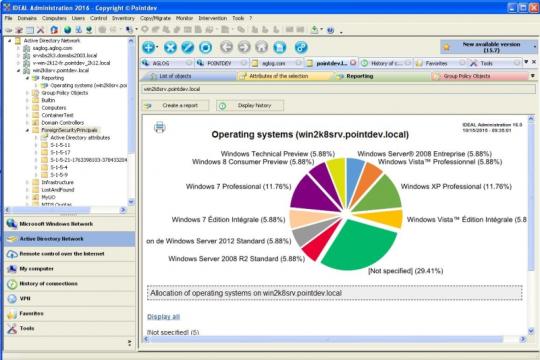The width and height of the screenshot is (540, 360).
Task: Open the Tools panel in sidebar
Action: [70, 328]
